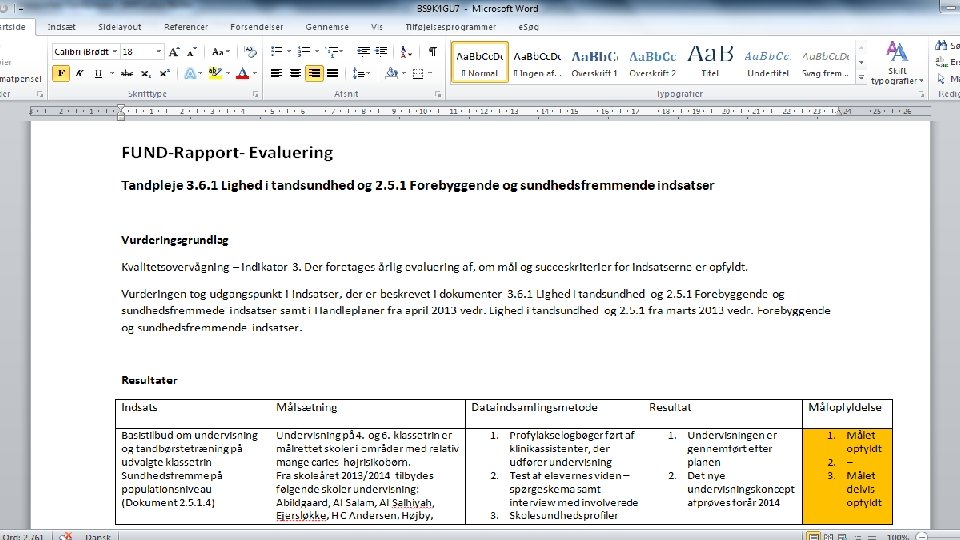Expand underline style dropdown arrow

(111, 73)
